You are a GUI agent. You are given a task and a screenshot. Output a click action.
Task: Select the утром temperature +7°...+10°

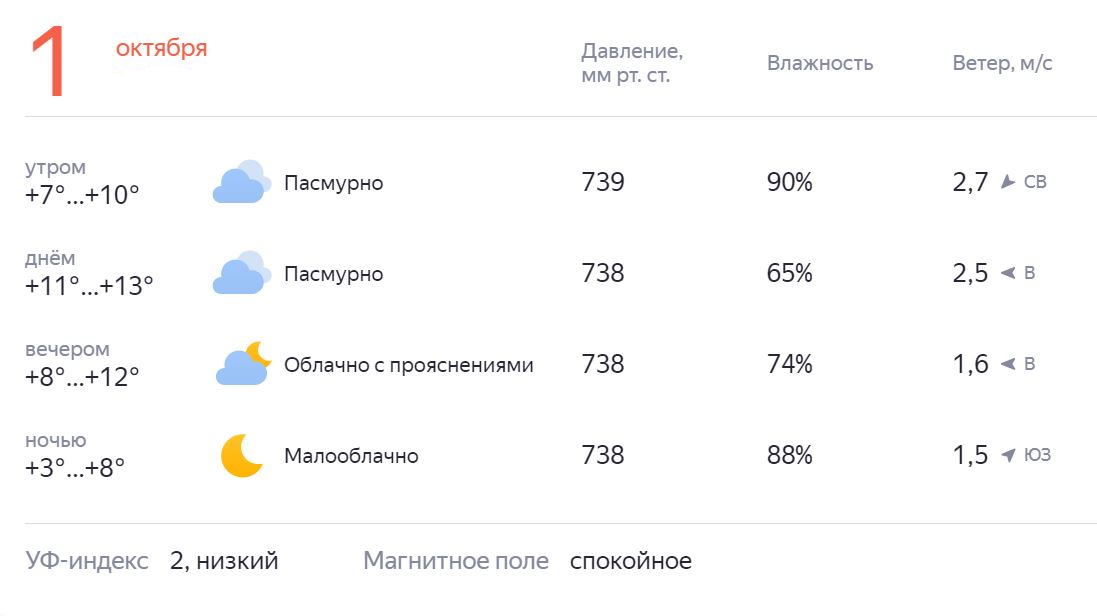pos(82,195)
